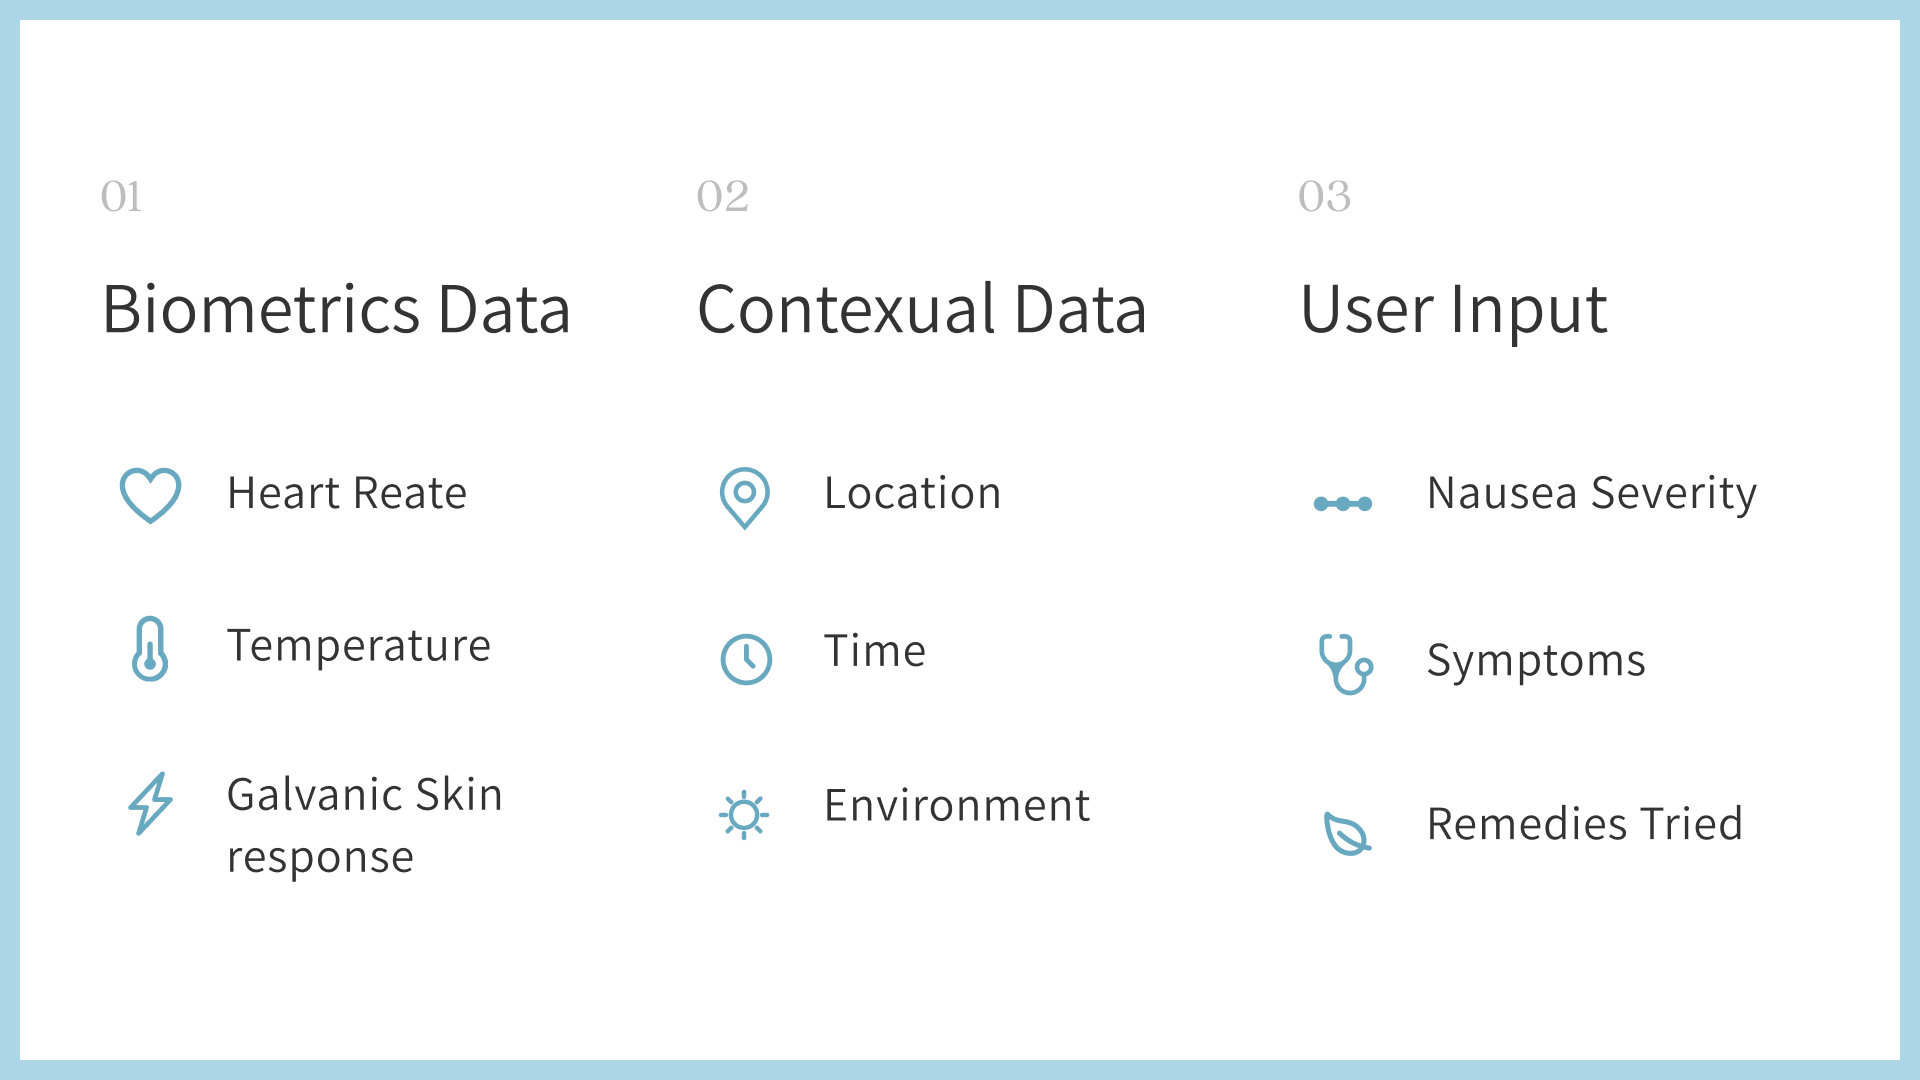
Task: Click the Remedies Tried label
Action: [1584, 824]
